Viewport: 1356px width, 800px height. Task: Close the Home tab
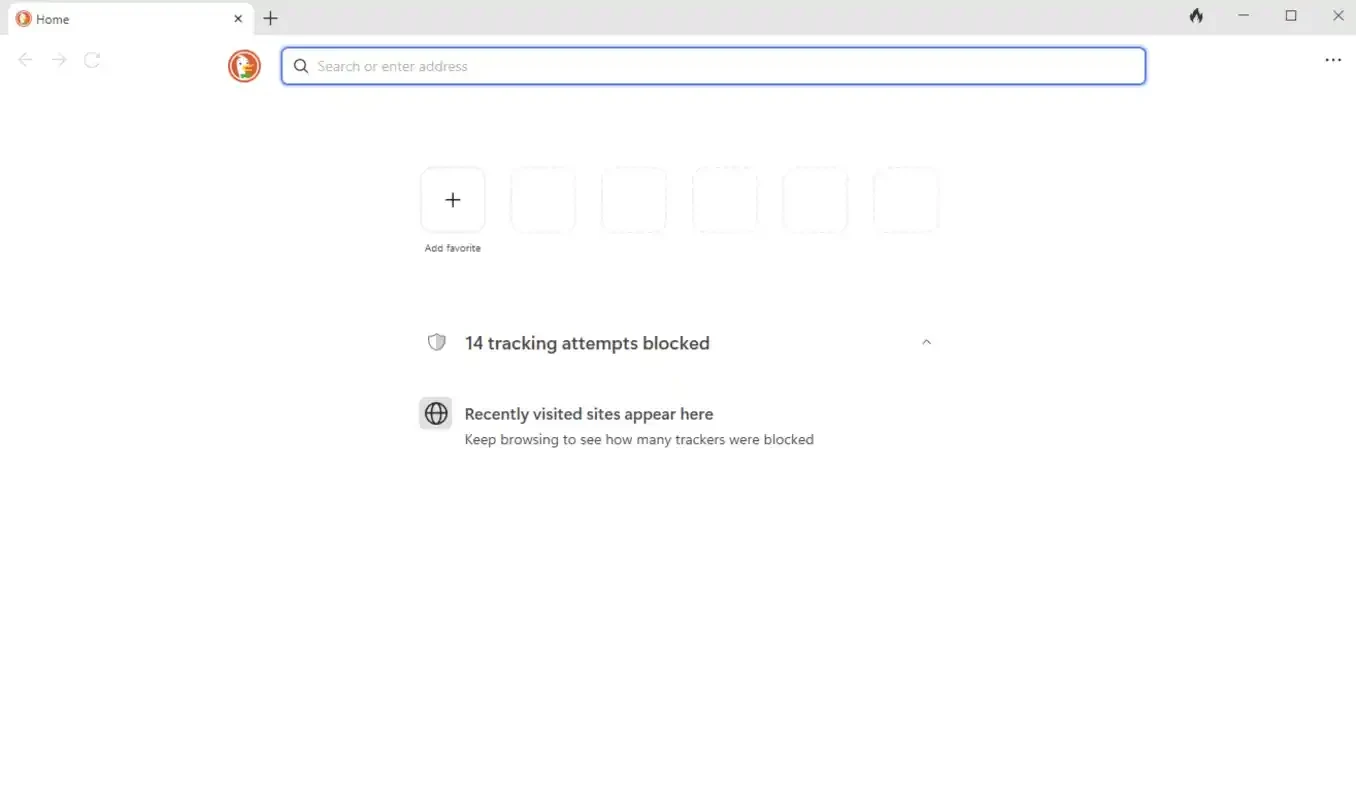click(238, 19)
